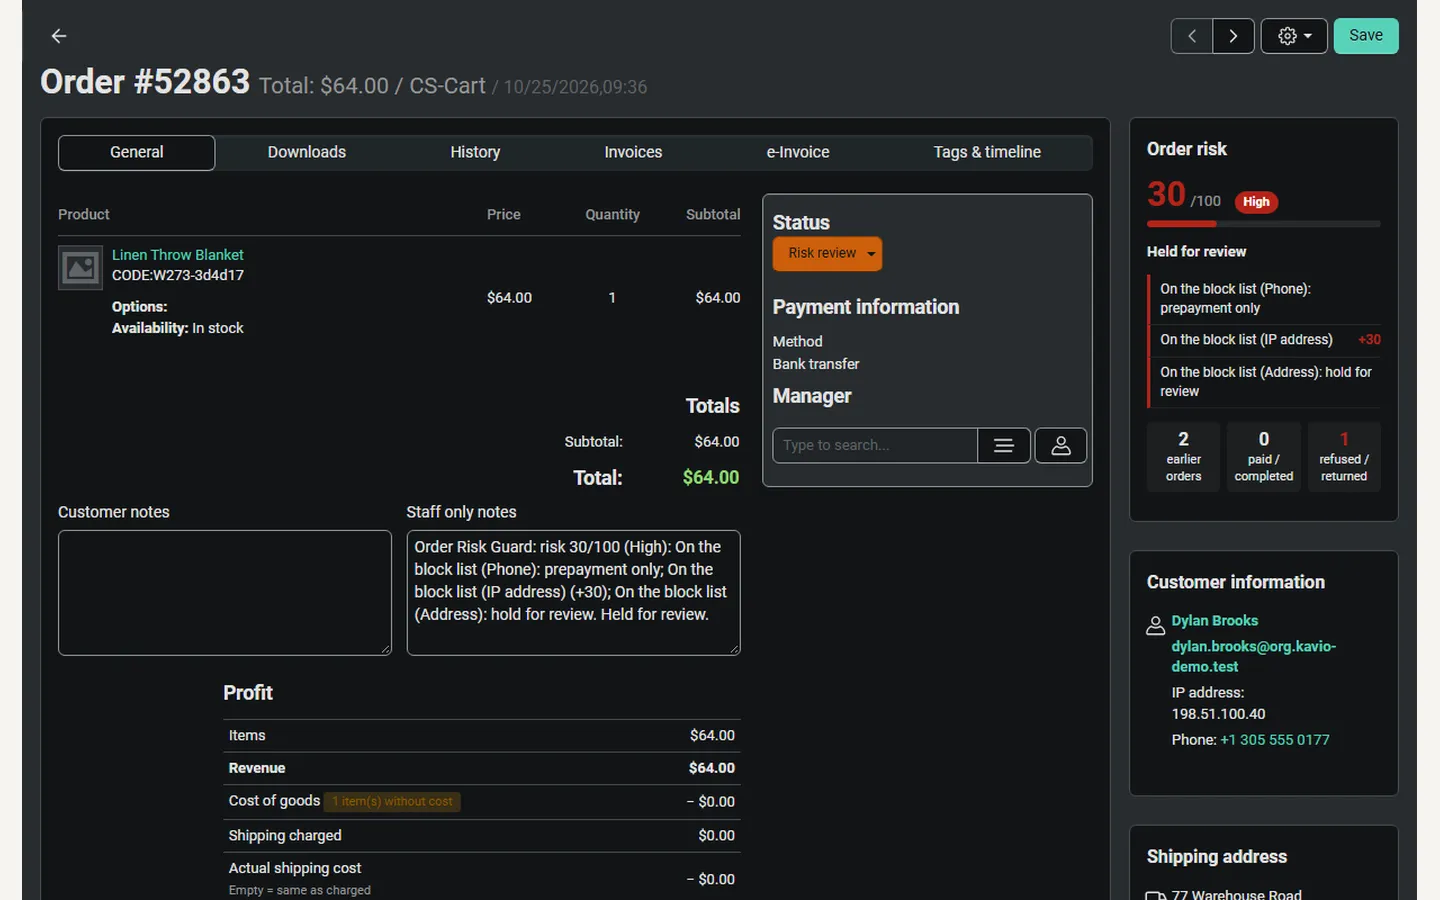Click the 'Bank transfer' payment method text
The height and width of the screenshot is (900, 1440).
click(x=816, y=364)
